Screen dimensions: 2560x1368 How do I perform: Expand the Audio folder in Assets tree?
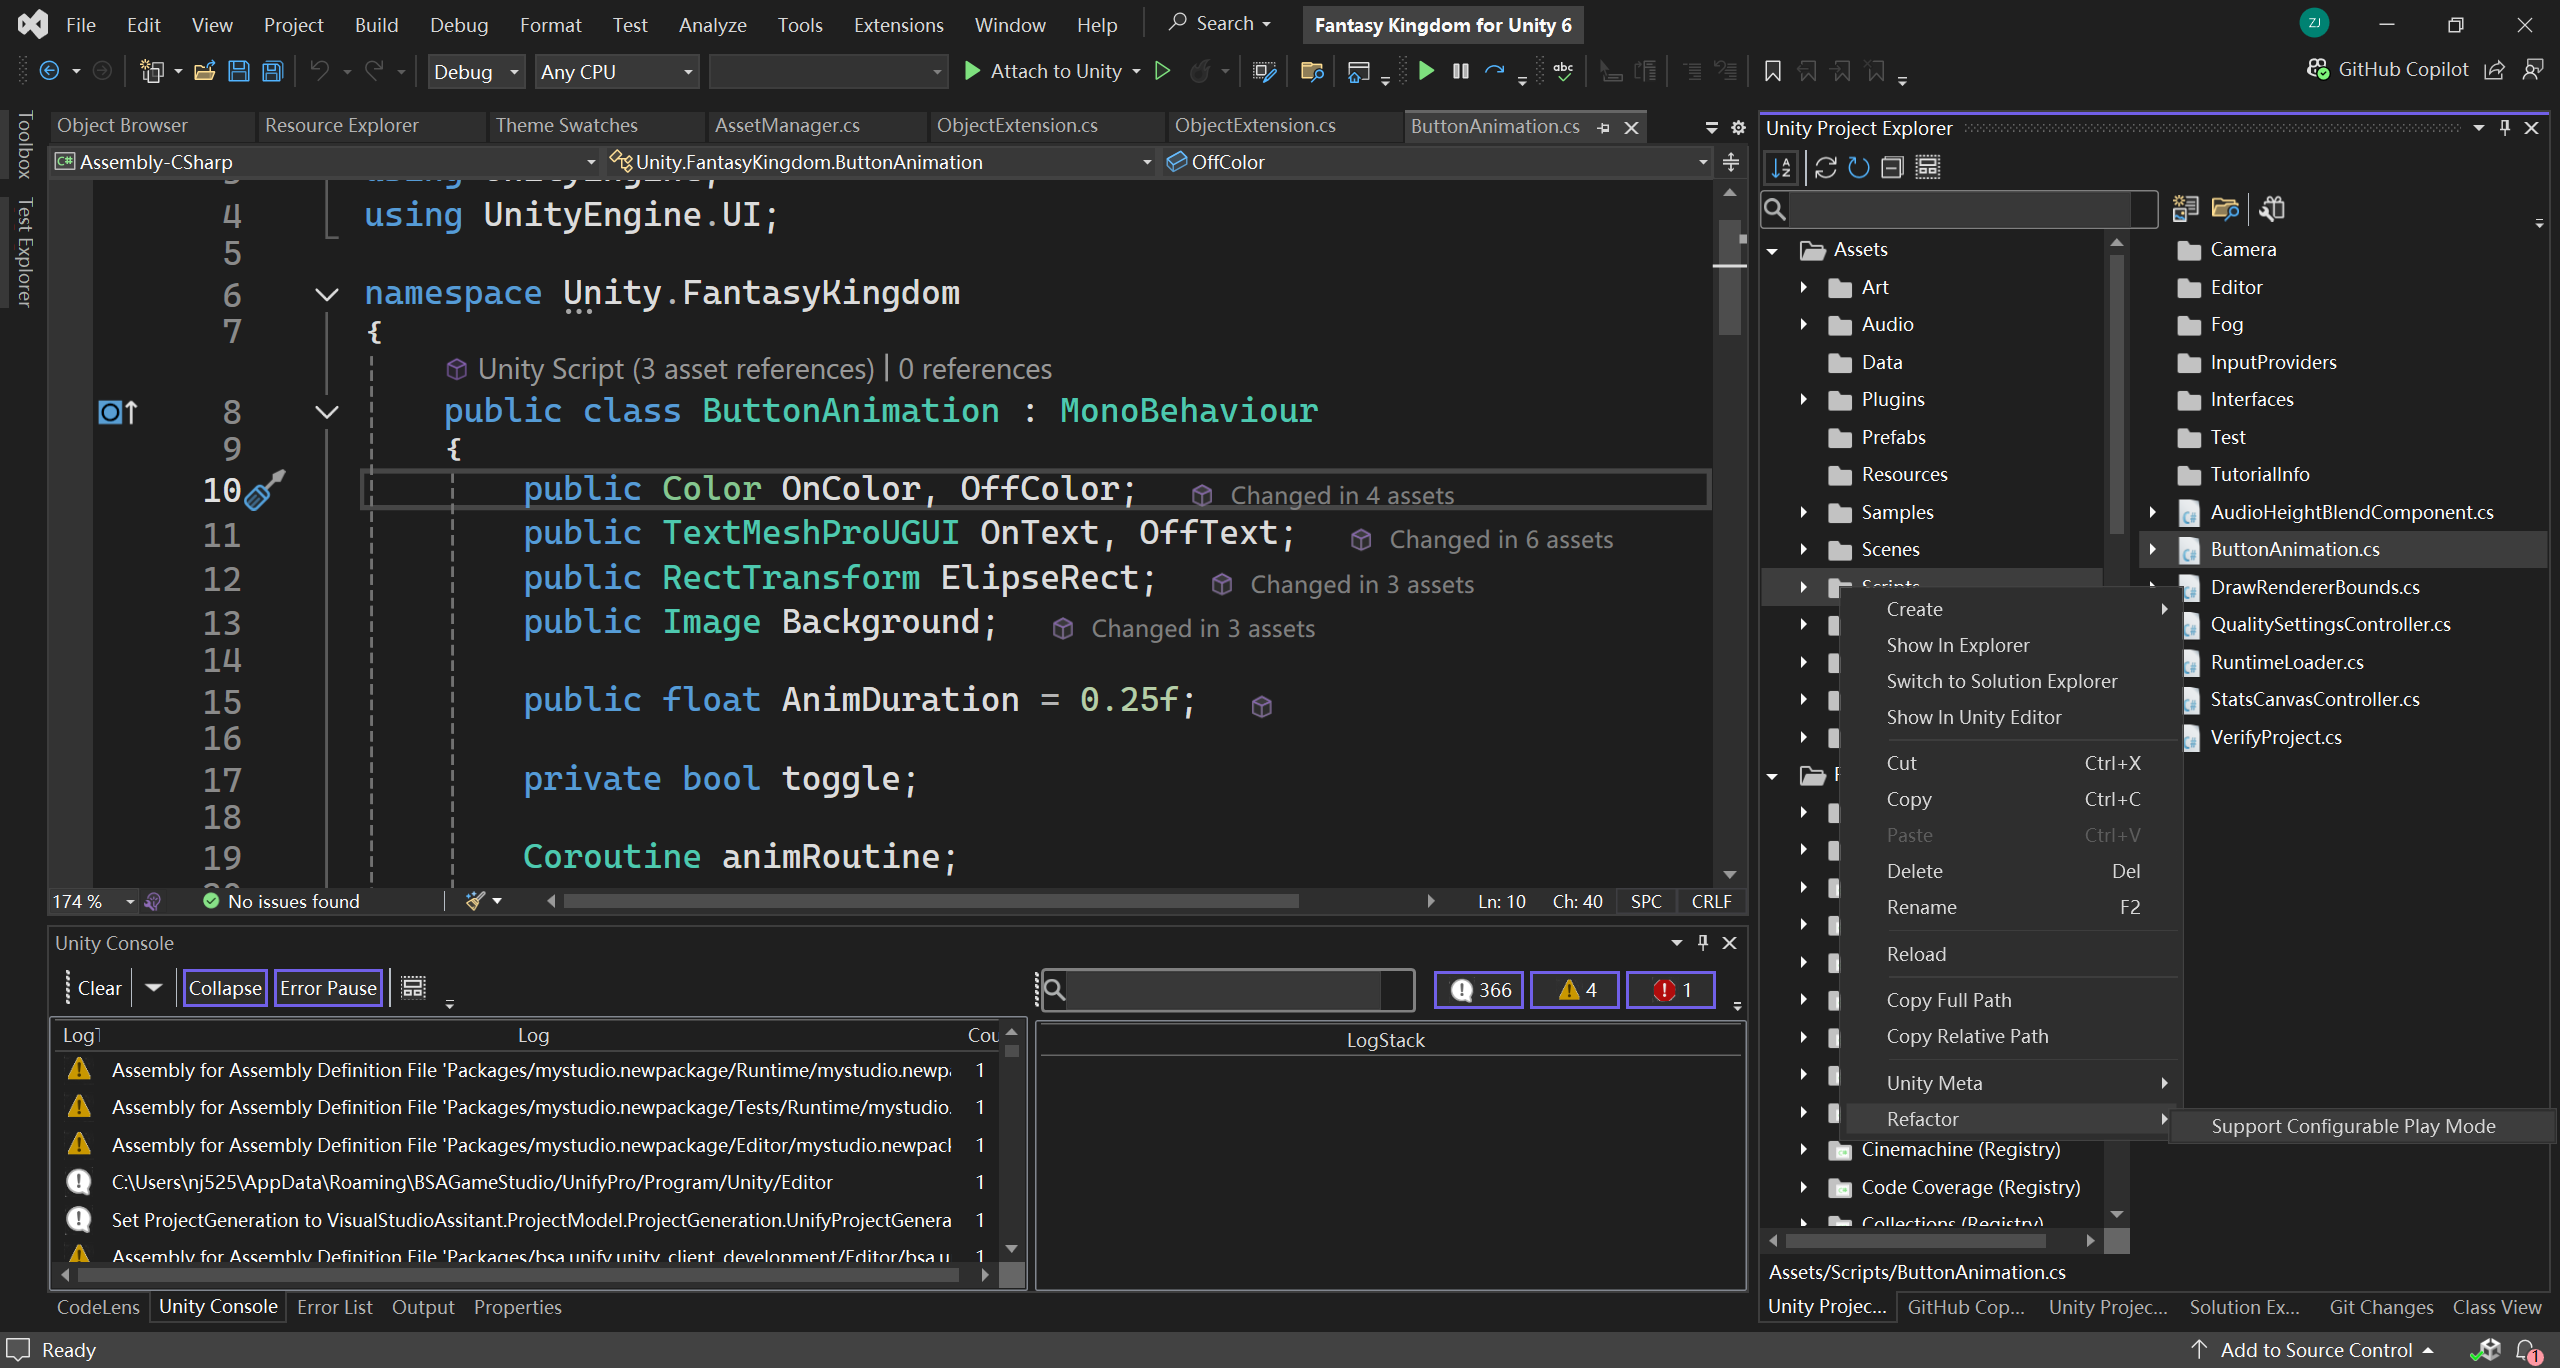tap(1804, 324)
